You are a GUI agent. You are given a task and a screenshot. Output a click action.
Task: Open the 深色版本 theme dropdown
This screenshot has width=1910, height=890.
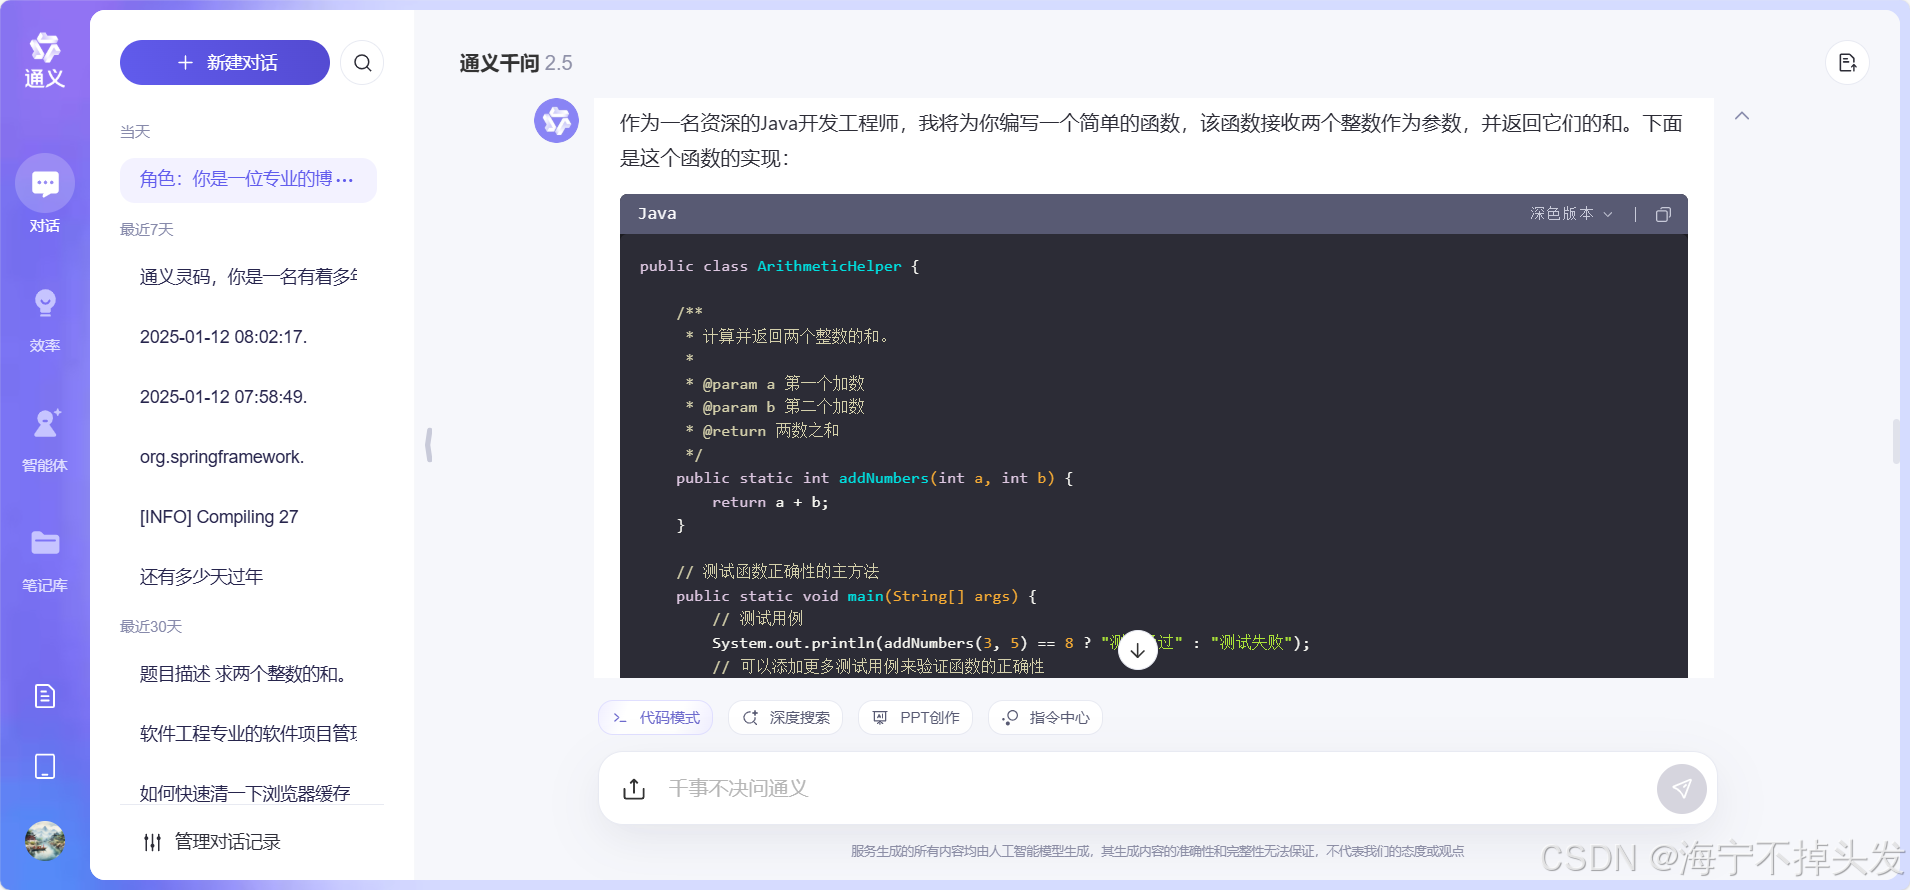point(1571,214)
